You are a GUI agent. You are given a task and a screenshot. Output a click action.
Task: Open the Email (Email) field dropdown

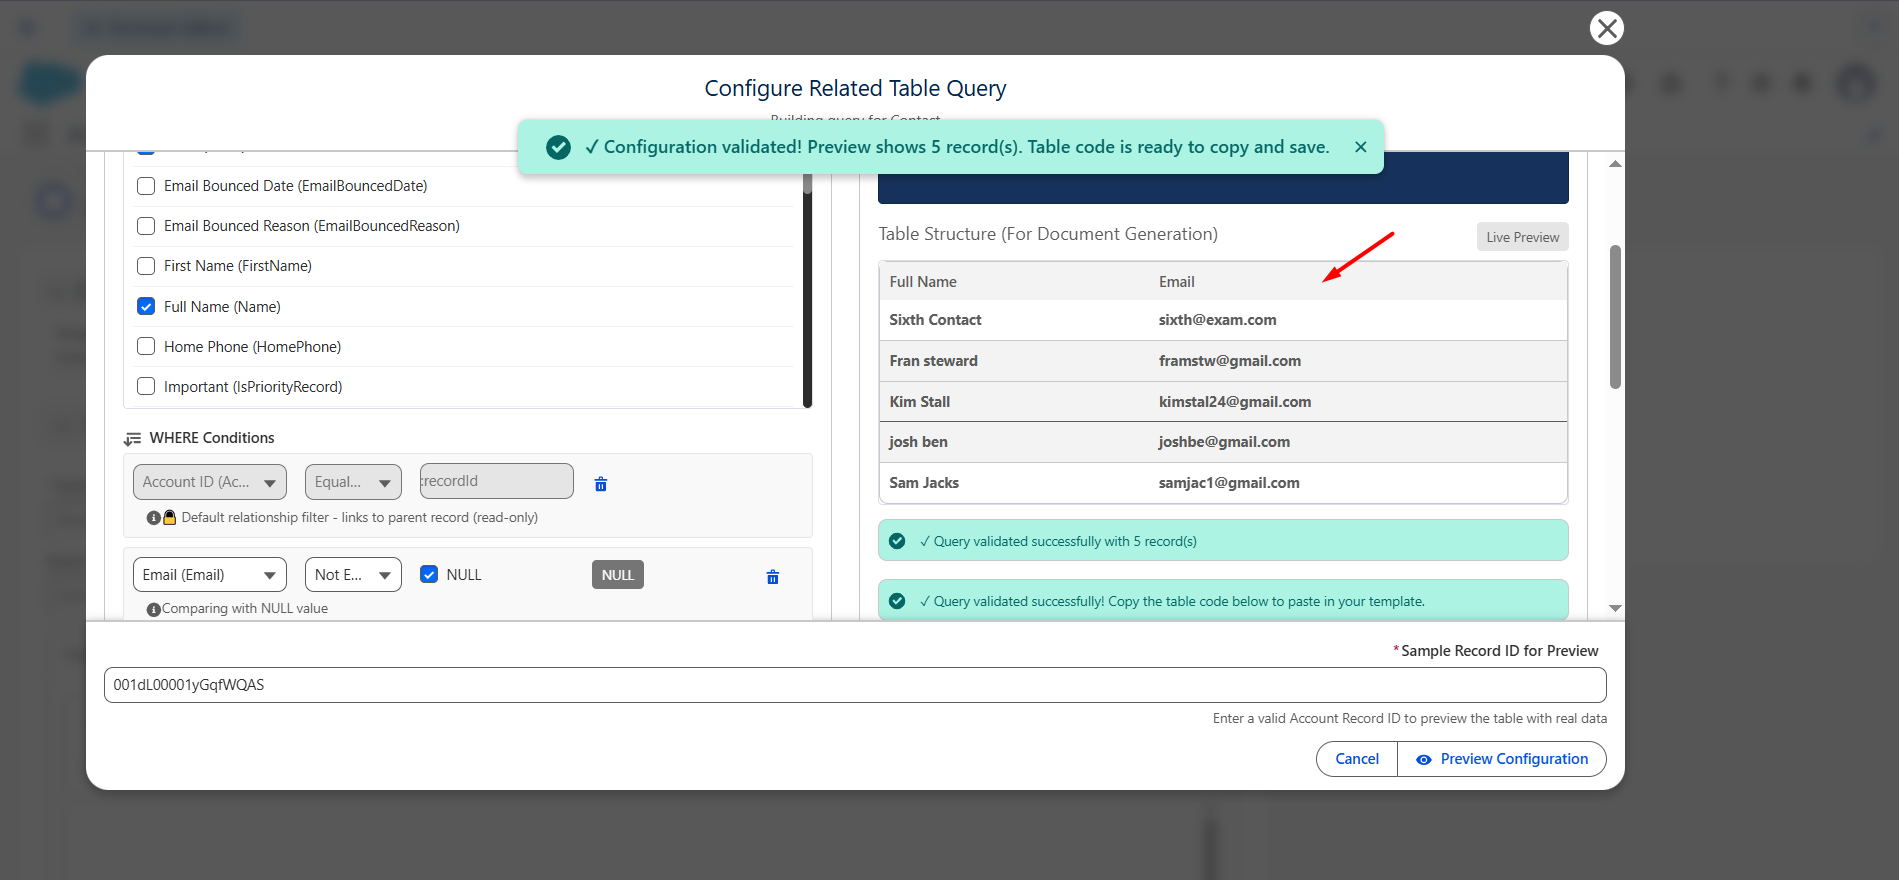210,575
